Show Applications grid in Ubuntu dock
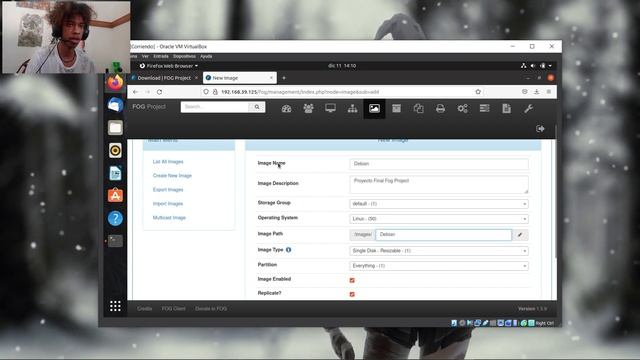This screenshot has width=640, height=360. click(x=115, y=306)
